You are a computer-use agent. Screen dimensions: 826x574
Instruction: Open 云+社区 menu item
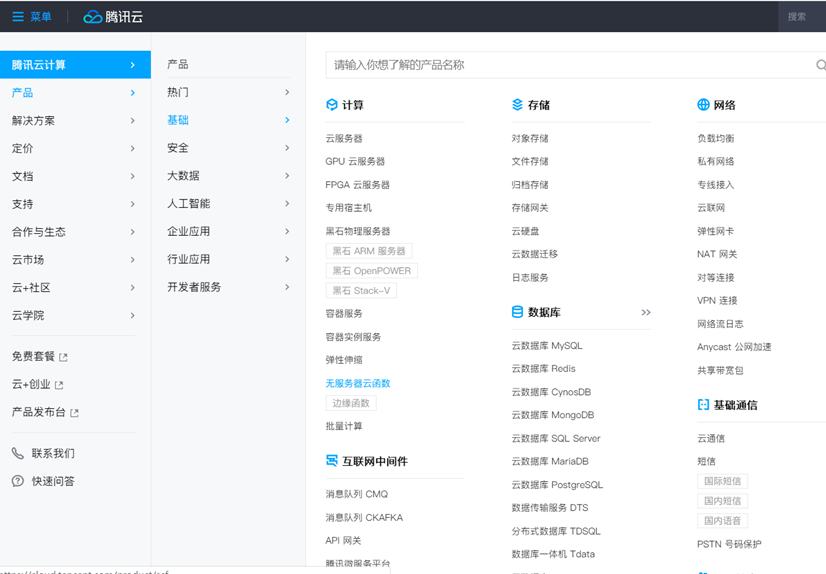point(73,288)
